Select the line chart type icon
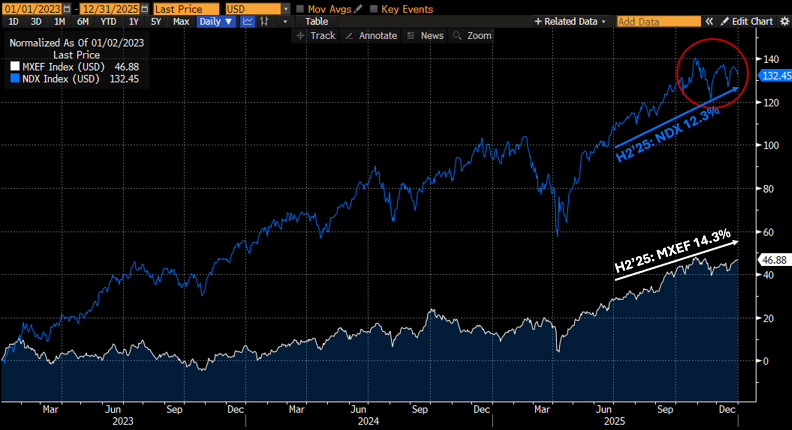The image size is (792, 430). pos(247,21)
